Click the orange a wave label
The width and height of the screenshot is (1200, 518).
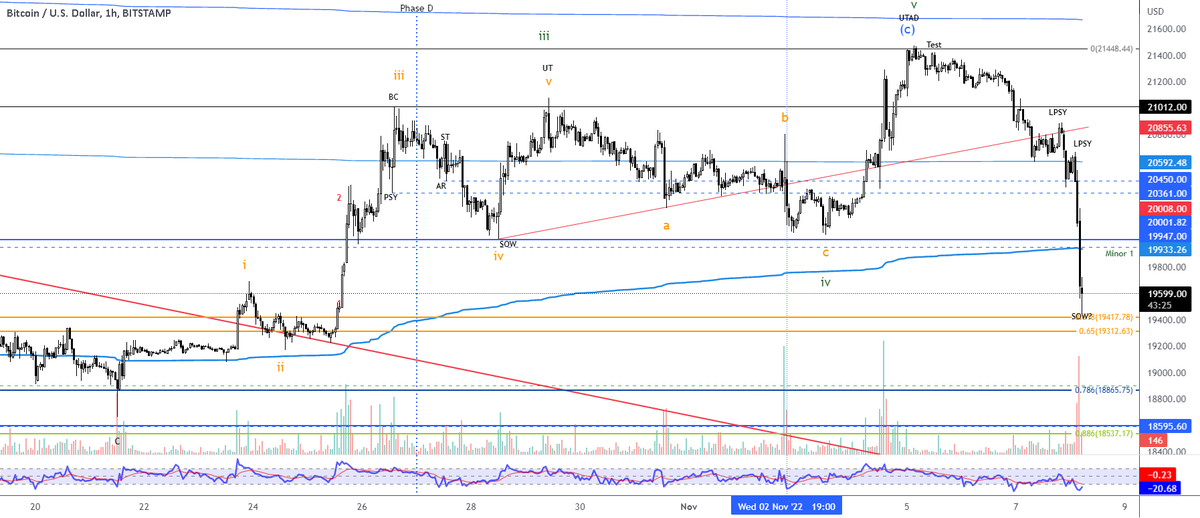pyautogui.click(x=666, y=226)
